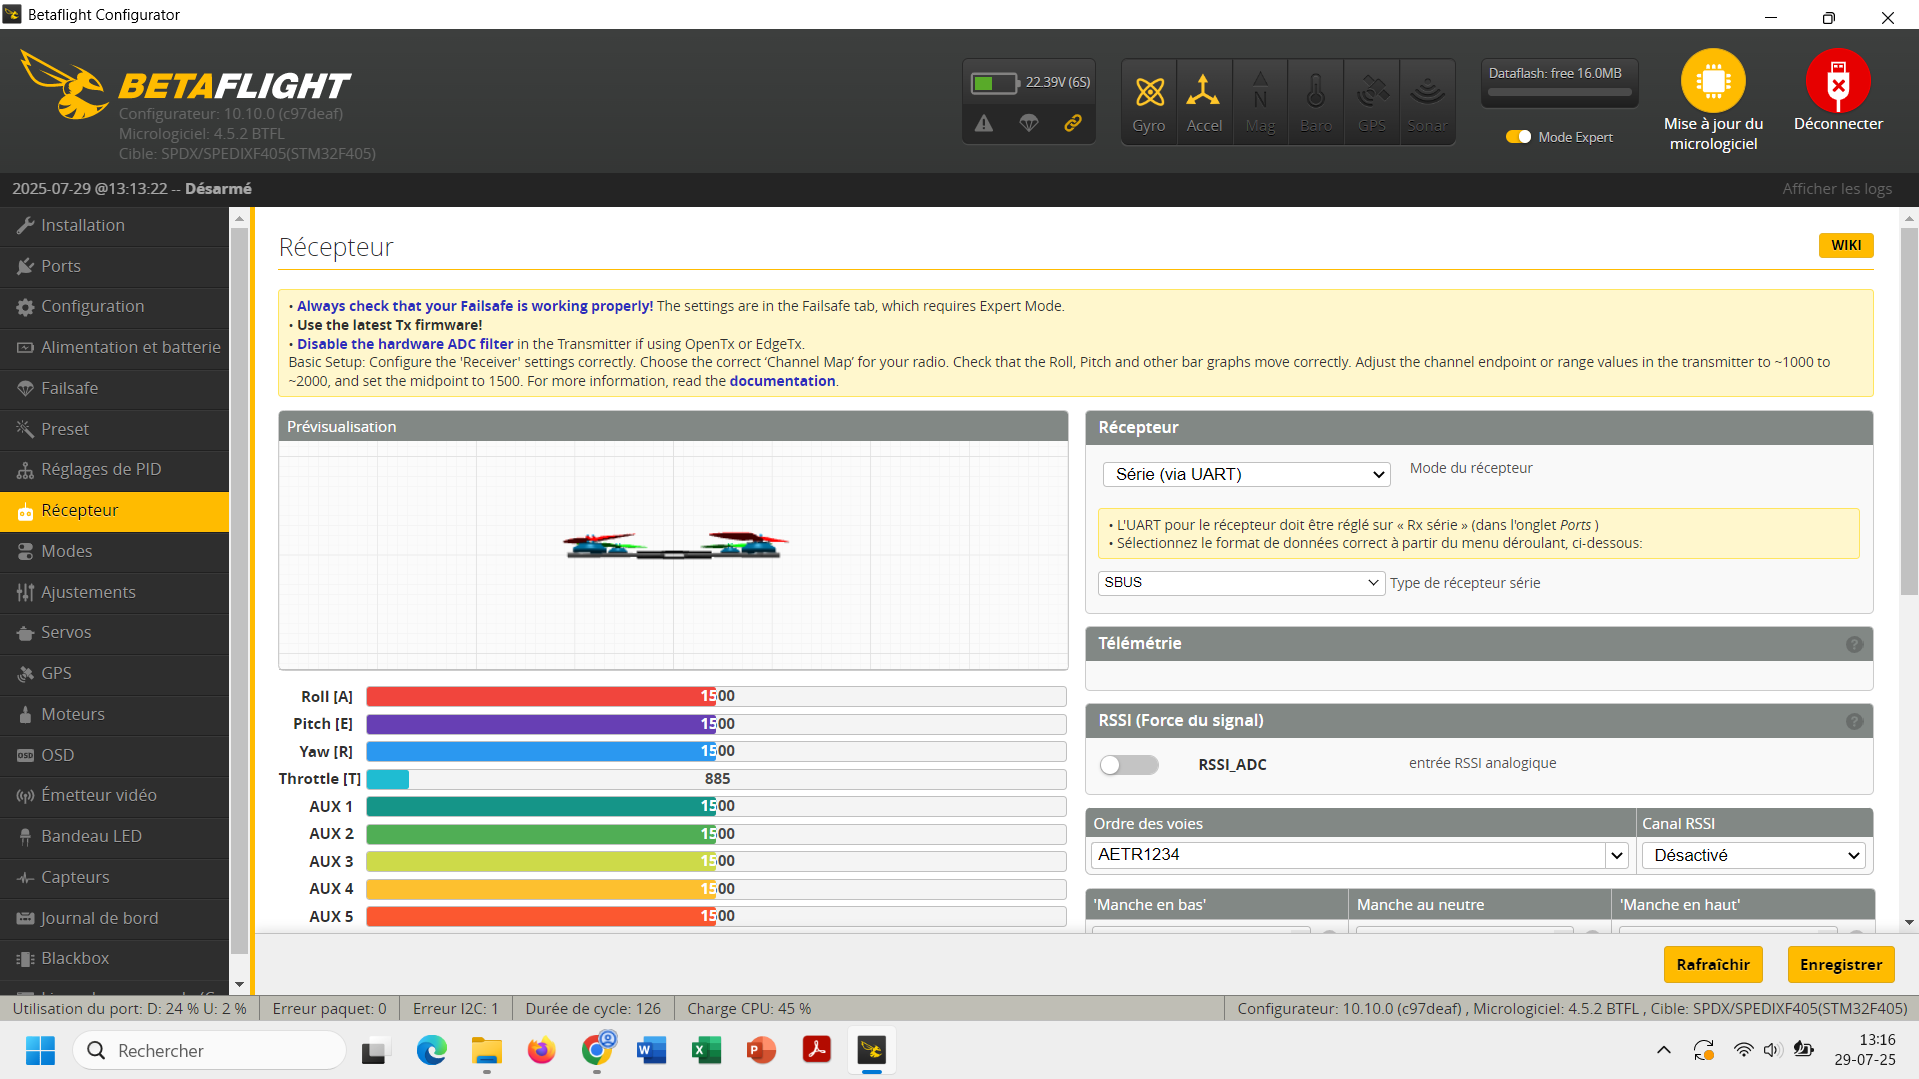Open the Mode du récepteur dropdown
The height and width of the screenshot is (1079, 1919).
tap(1246, 475)
